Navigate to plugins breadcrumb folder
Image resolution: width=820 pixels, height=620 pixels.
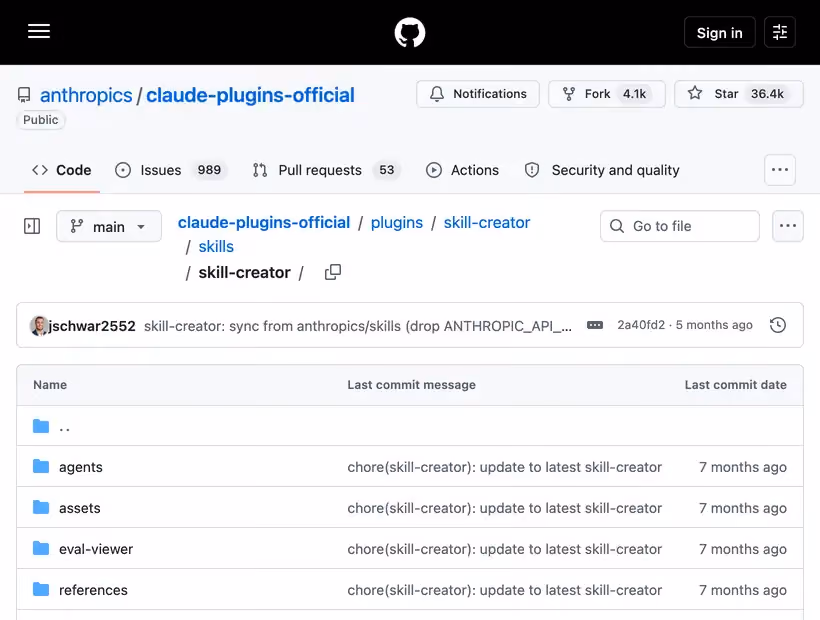(397, 223)
